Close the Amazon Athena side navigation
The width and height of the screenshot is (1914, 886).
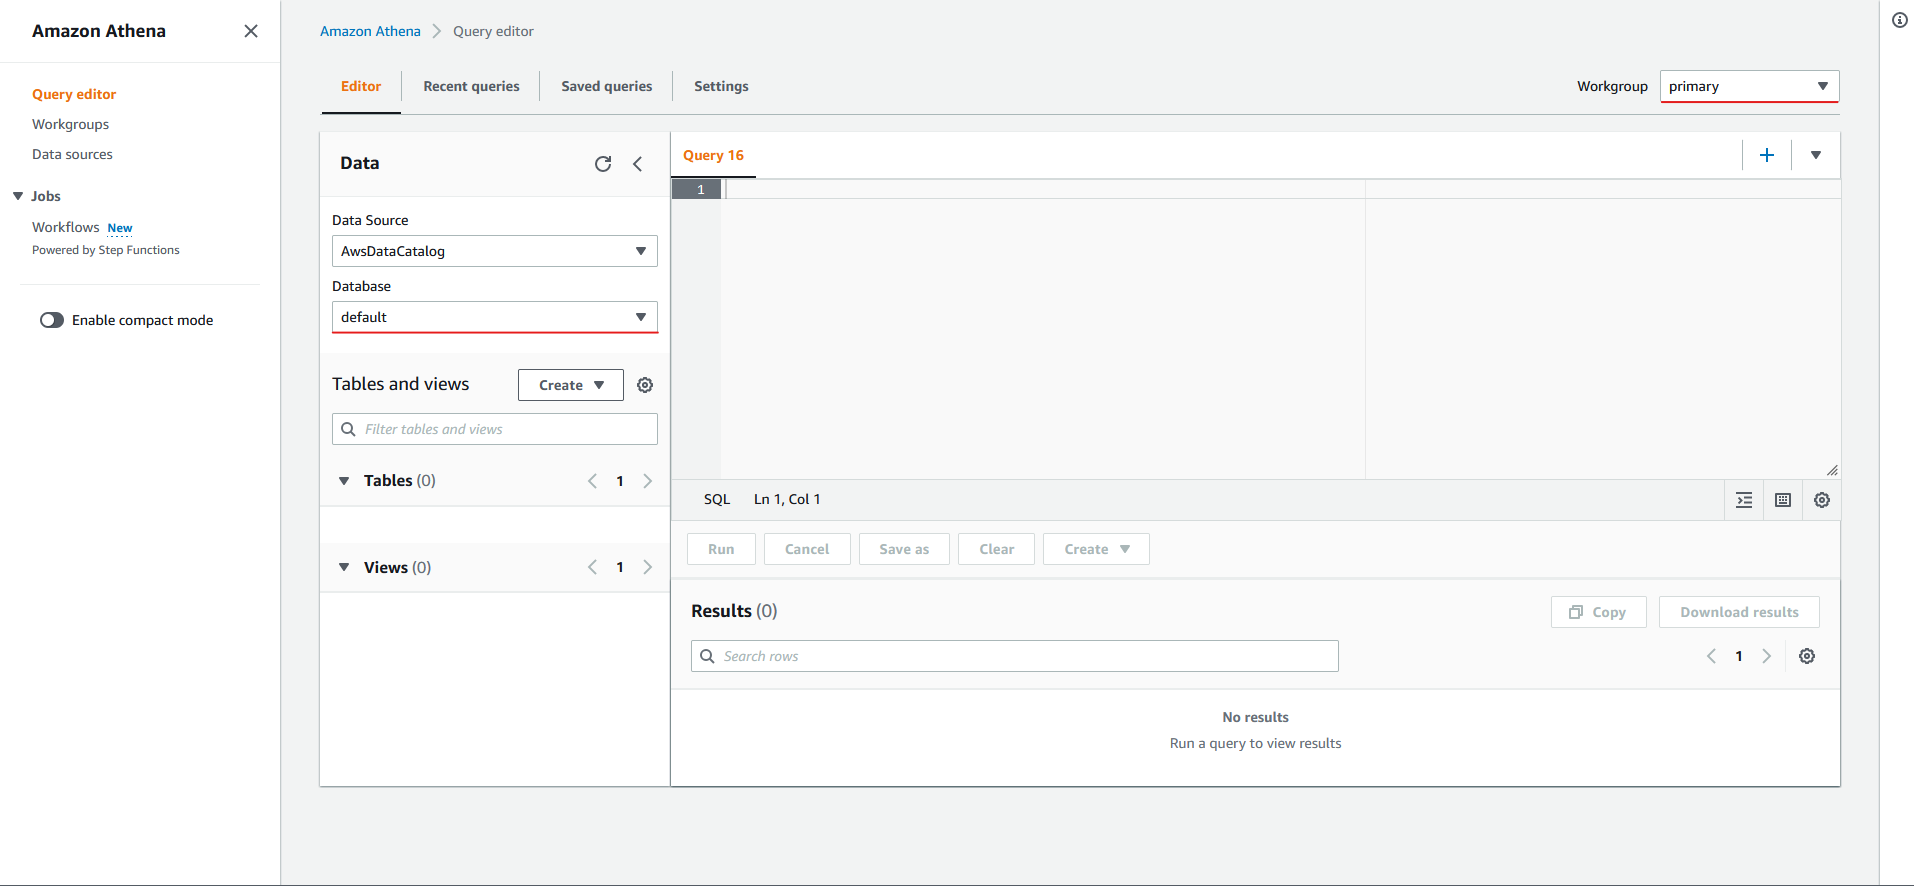tap(251, 31)
